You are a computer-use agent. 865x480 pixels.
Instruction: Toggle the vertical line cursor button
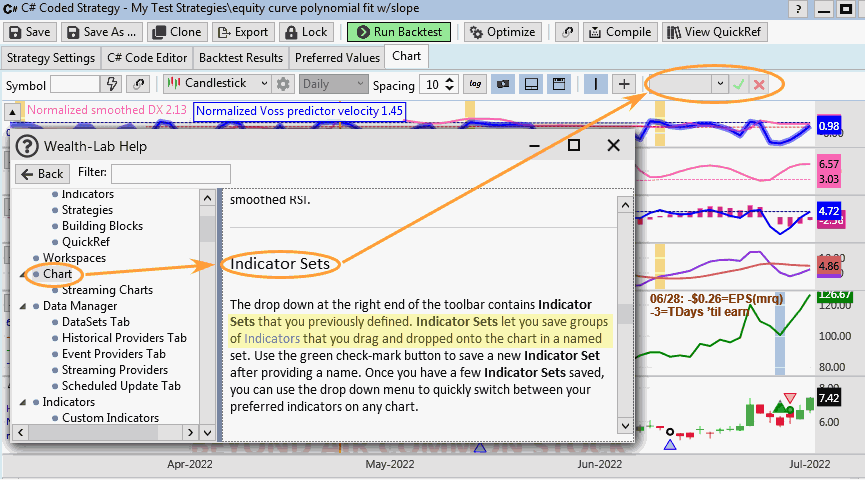(596, 84)
